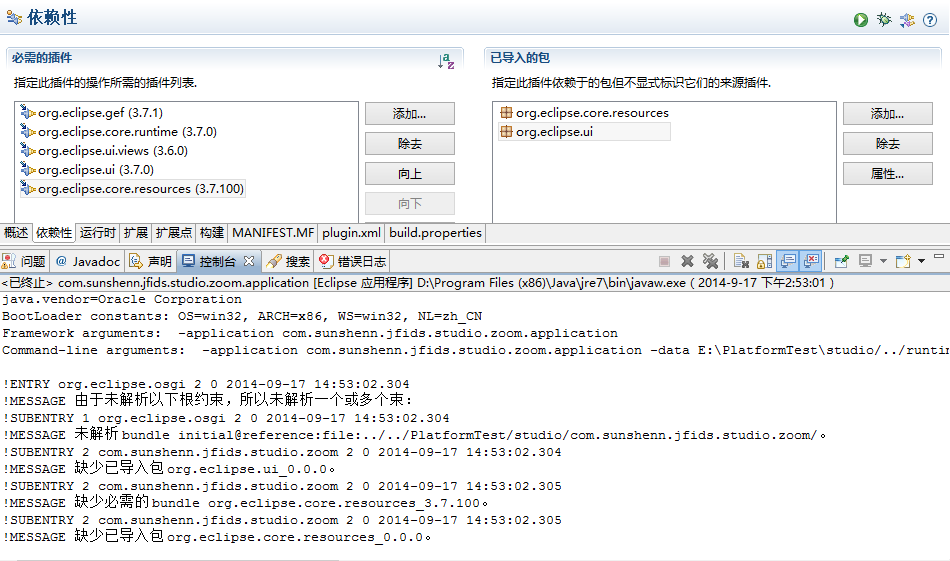The height and width of the screenshot is (561, 950).
Task: Toggle console Scroll Lock
Action: (x=764, y=261)
